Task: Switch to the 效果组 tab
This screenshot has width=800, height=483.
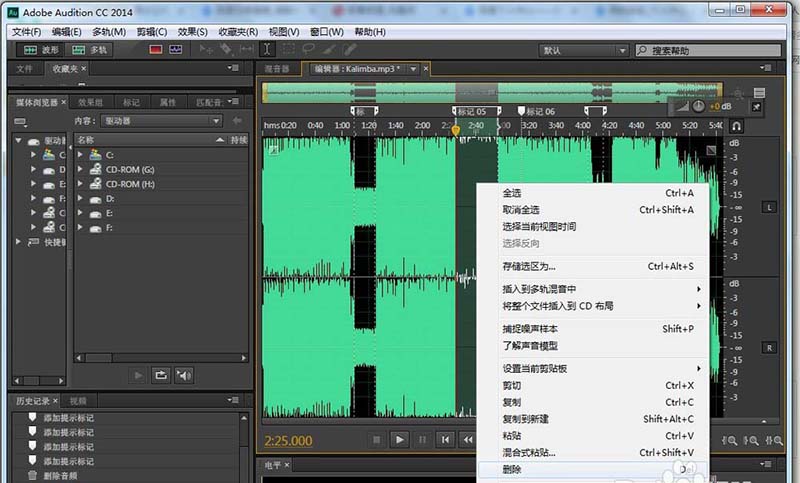Action: 90,103
